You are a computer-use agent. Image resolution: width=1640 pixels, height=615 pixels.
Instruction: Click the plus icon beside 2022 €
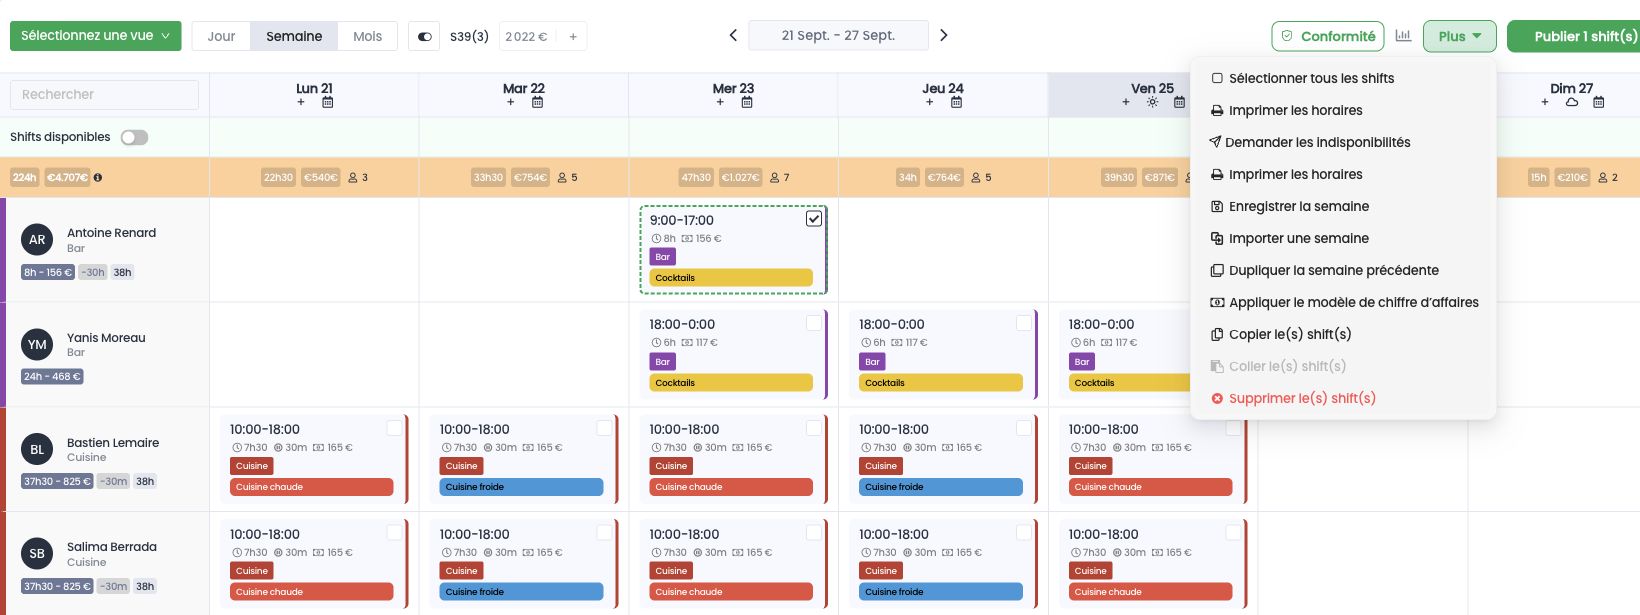[x=573, y=36]
